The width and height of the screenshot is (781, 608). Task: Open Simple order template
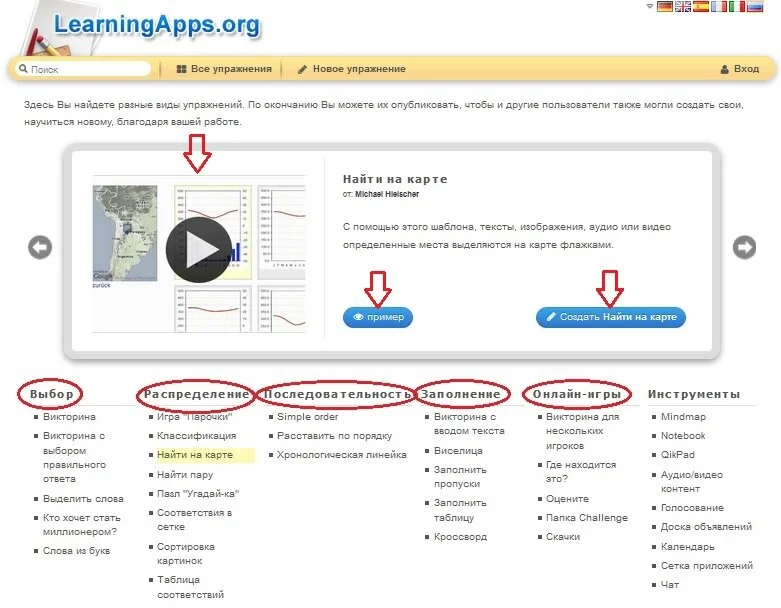pos(307,417)
